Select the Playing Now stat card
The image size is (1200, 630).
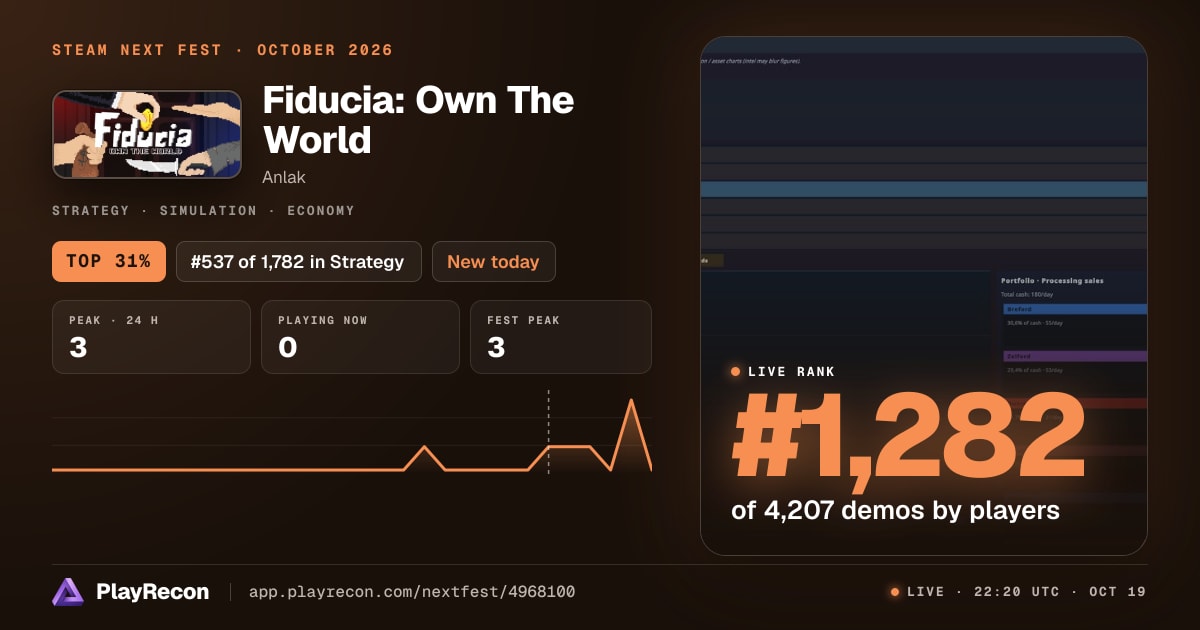point(360,337)
